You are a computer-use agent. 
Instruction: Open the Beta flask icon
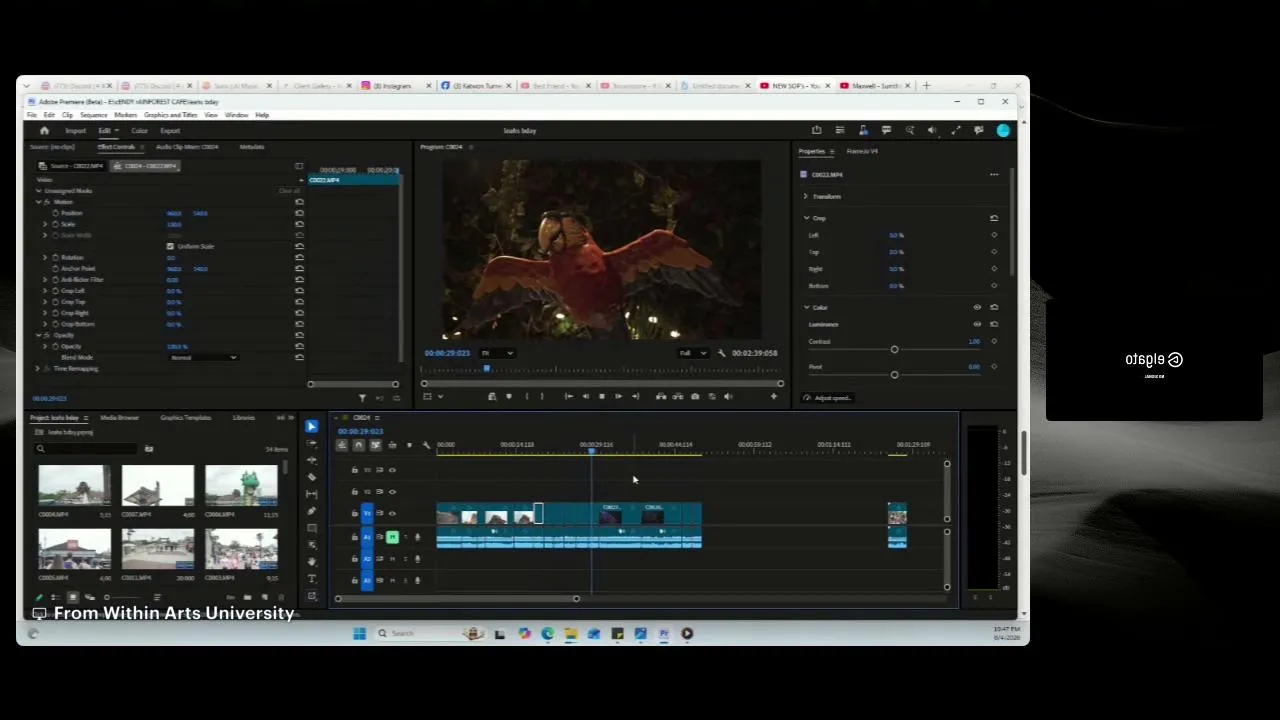(863, 130)
